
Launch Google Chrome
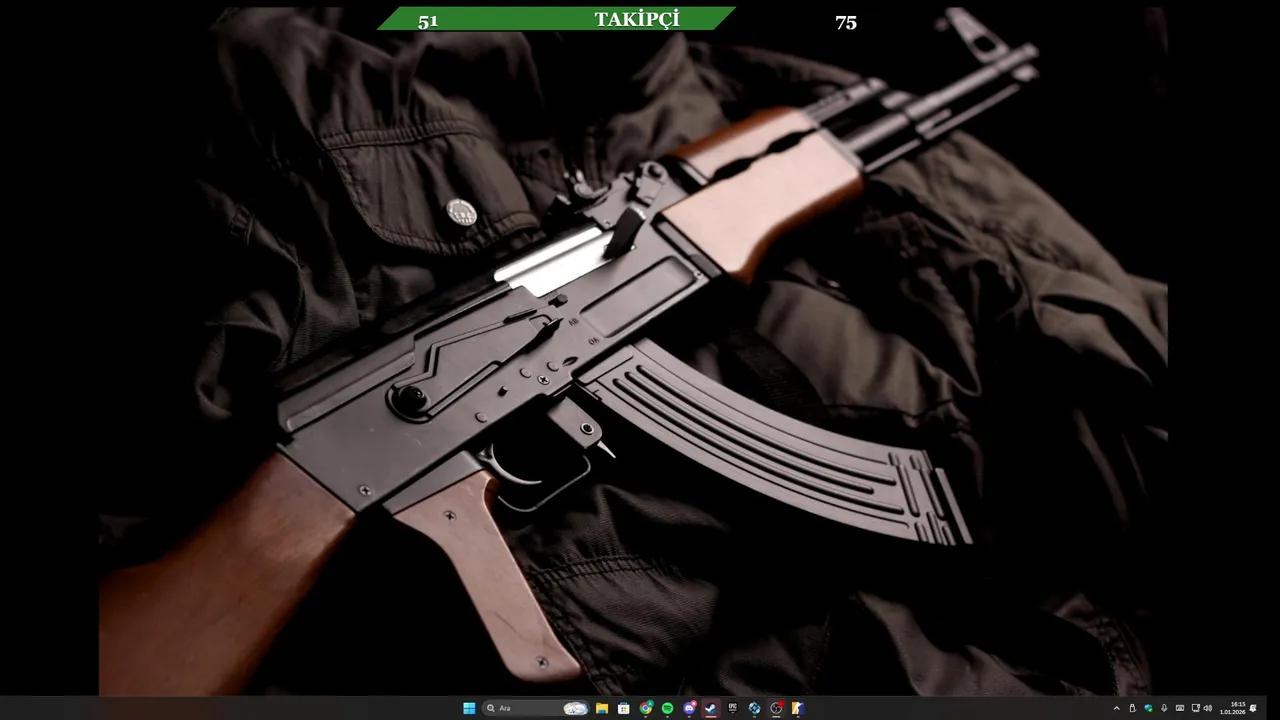click(x=645, y=708)
